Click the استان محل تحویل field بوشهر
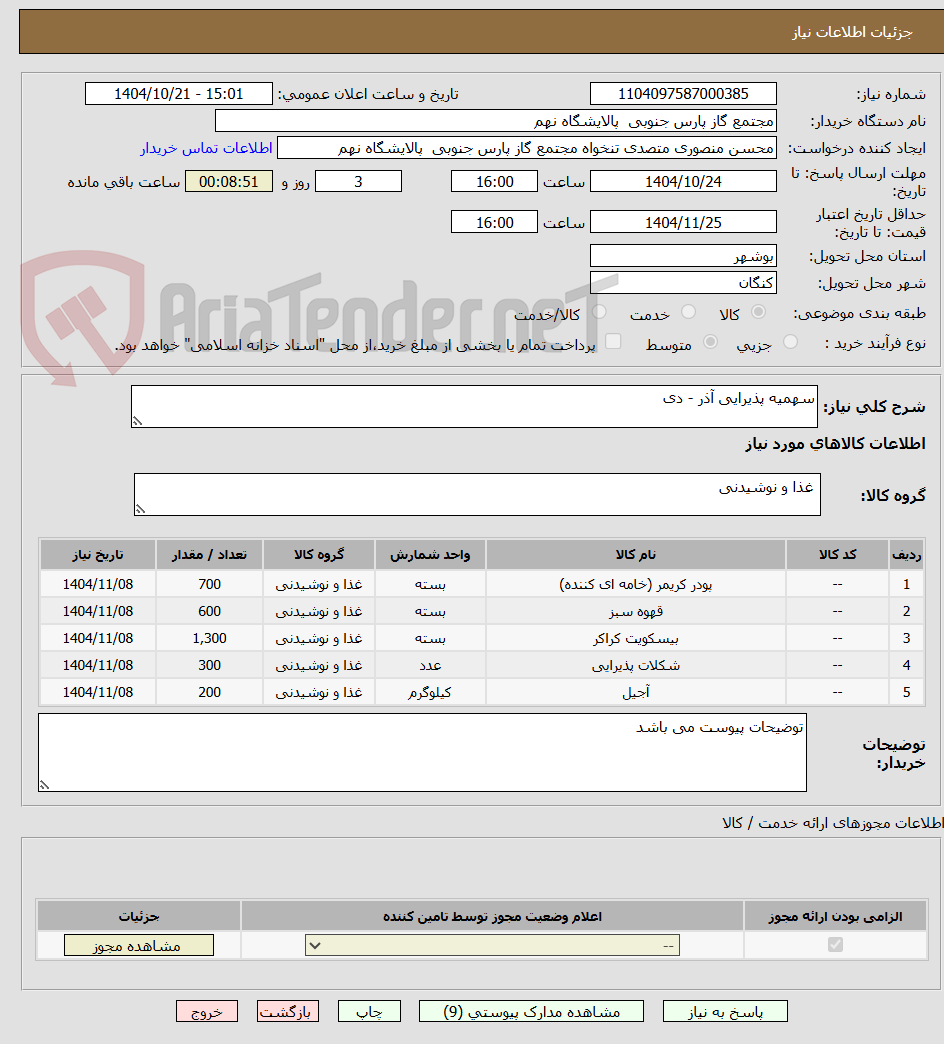 tap(683, 256)
